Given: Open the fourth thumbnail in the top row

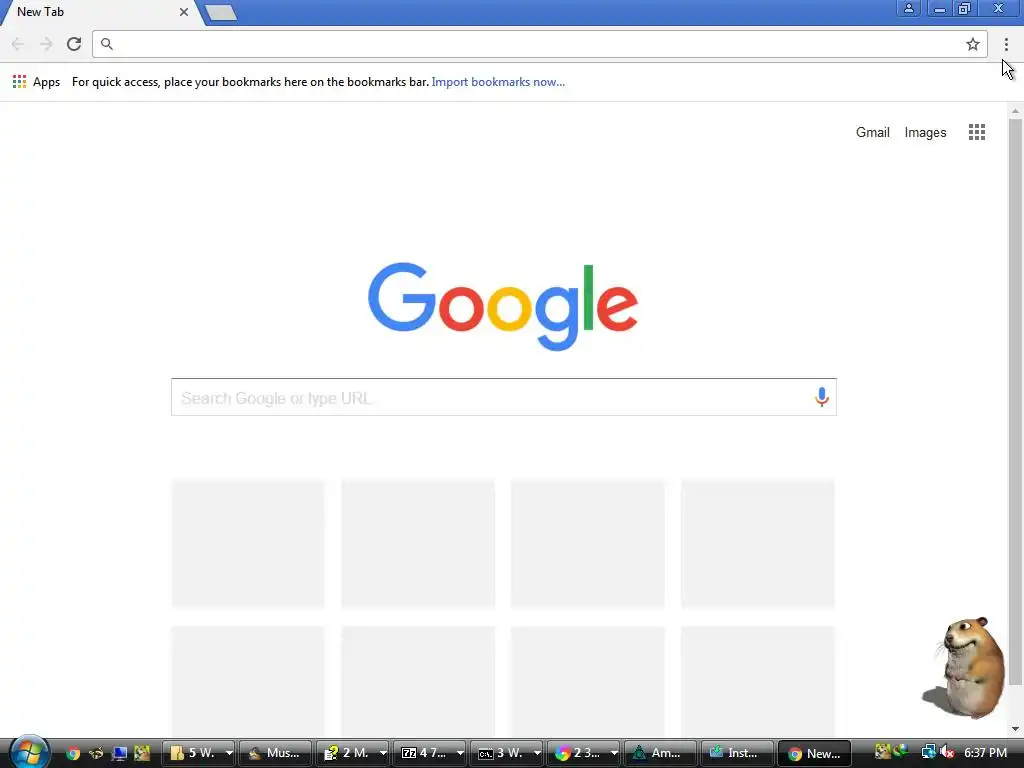Looking at the screenshot, I should tap(758, 543).
